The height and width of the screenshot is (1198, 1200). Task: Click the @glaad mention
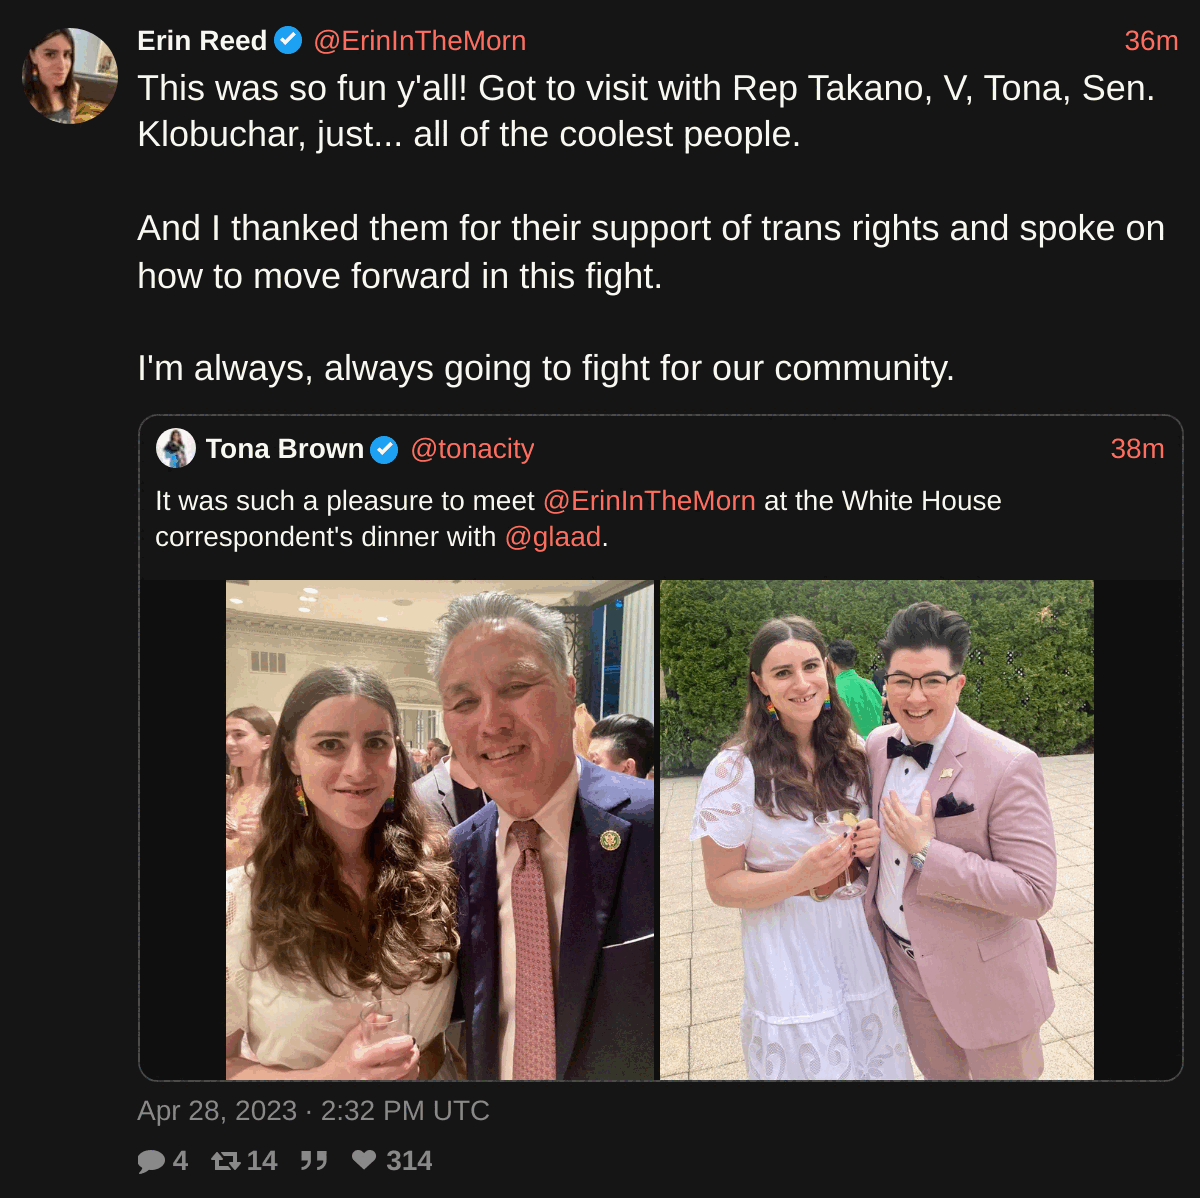(x=553, y=537)
